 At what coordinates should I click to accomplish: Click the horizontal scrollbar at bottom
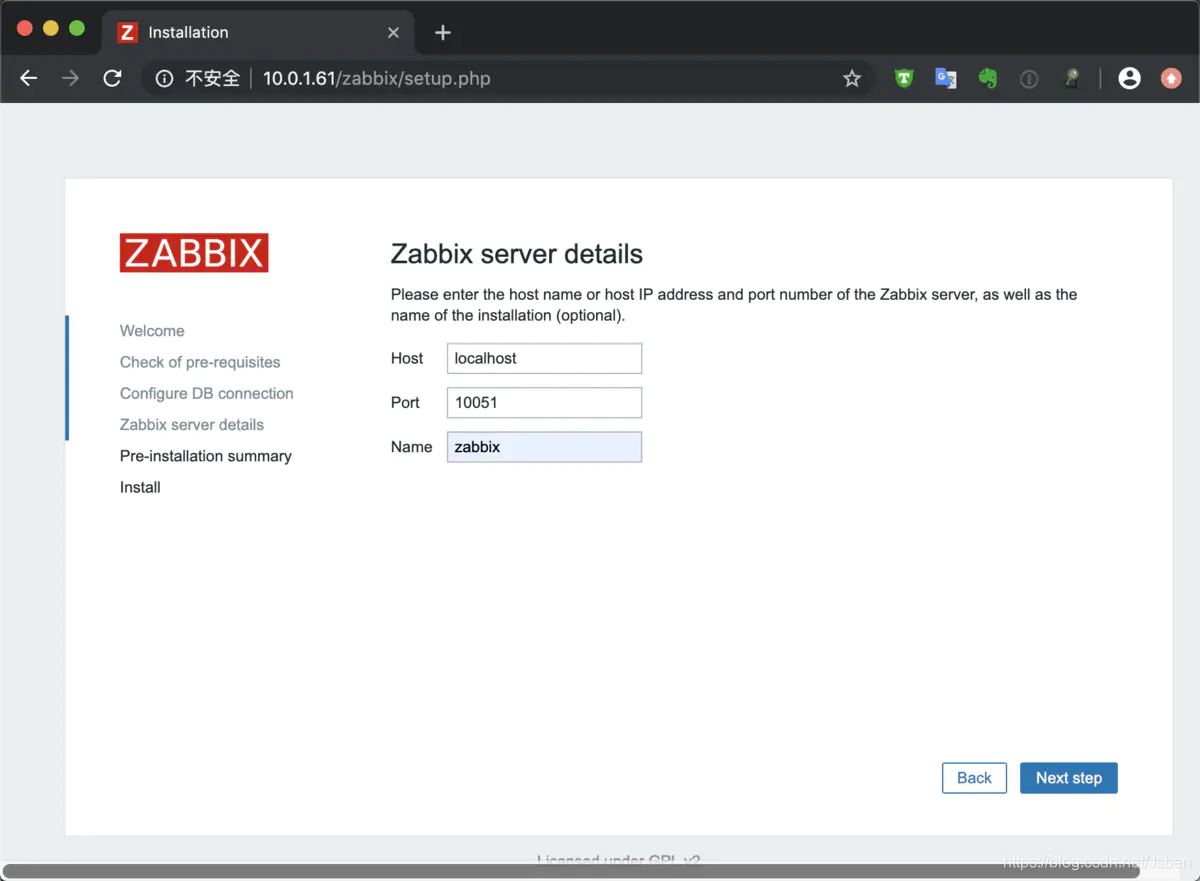pos(570,871)
